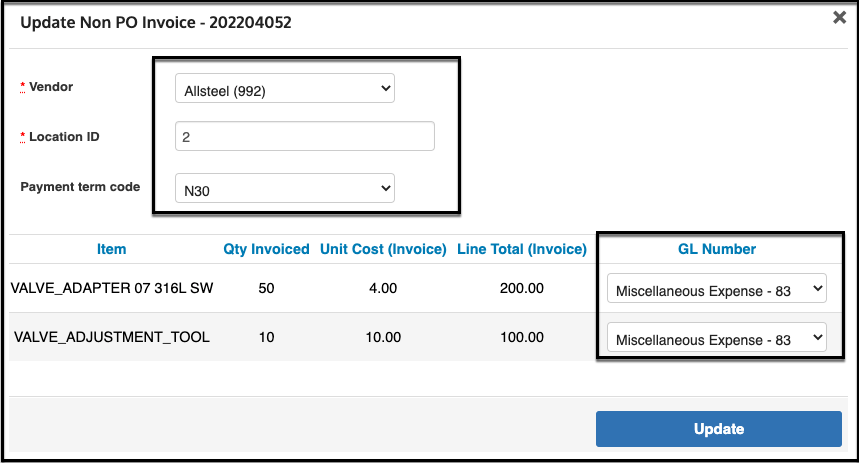The height and width of the screenshot is (463, 859).
Task: Open the Vendor dropdown showing Allsteel (992)
Action: coord(285,88)
